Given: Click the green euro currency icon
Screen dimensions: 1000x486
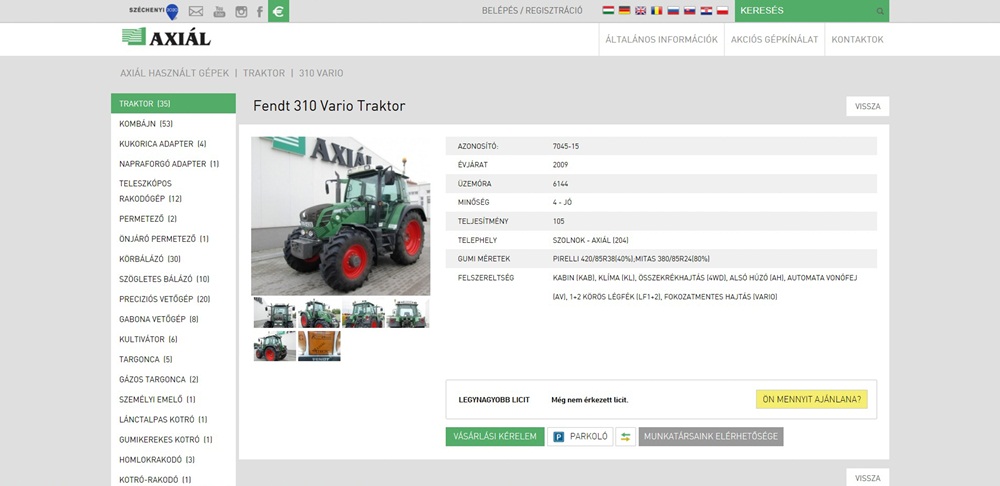Looking at the screenshot, I should (279, 11).
